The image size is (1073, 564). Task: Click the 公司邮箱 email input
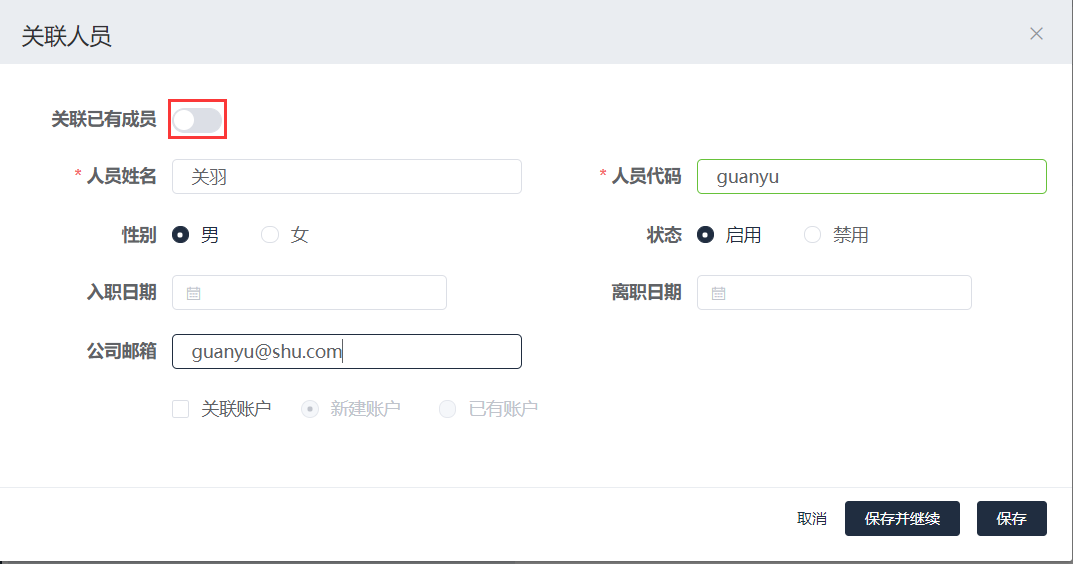[347, 351]
